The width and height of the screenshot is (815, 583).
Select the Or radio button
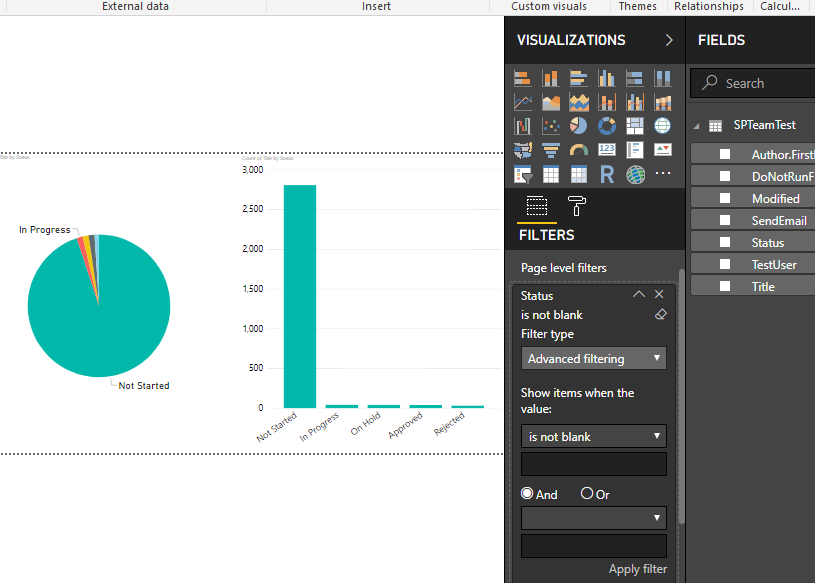coord(587,493)
